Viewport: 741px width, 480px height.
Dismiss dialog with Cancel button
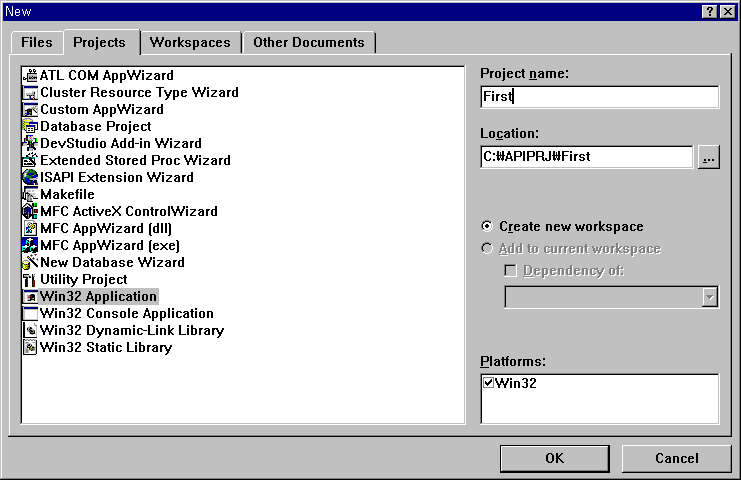point(677,458)
